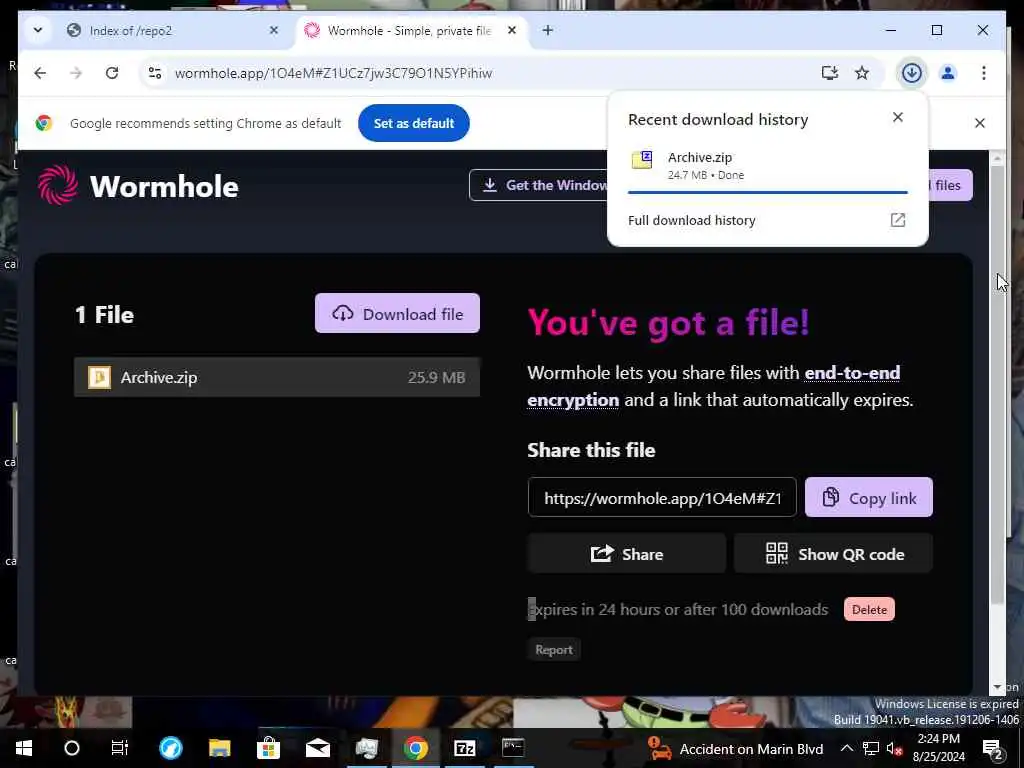The height and width of the screenshot is (768, 1024).
Task: Close the Index of /repo2 tab
Action: click(x=274, y=30)
